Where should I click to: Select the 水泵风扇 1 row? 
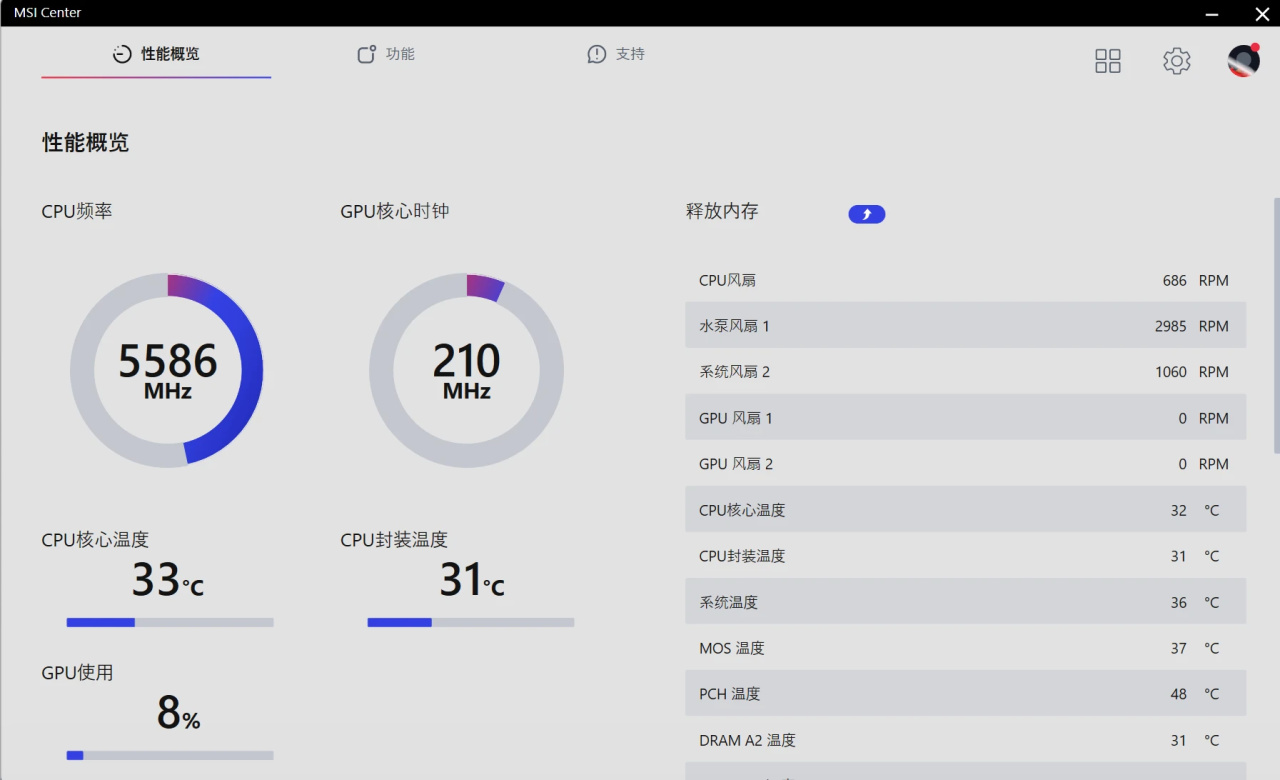click(x=965, y=326)
